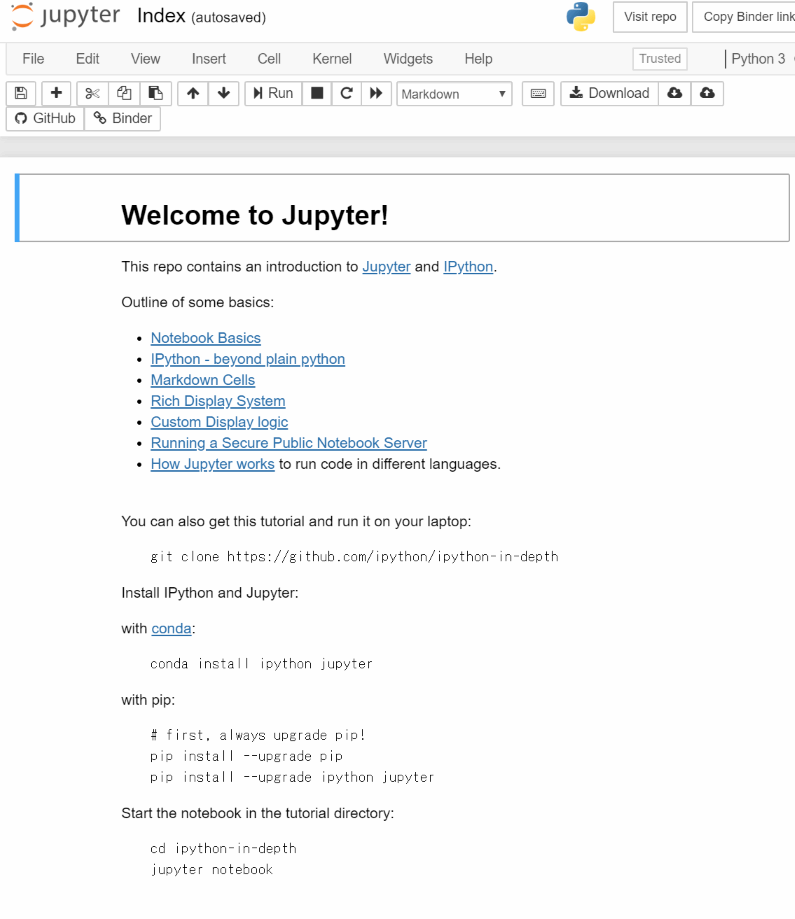Cut selected cells with scissors icon
Viewport: 795px width, 919px height.
pyautogui.click(x=92, y=93)
